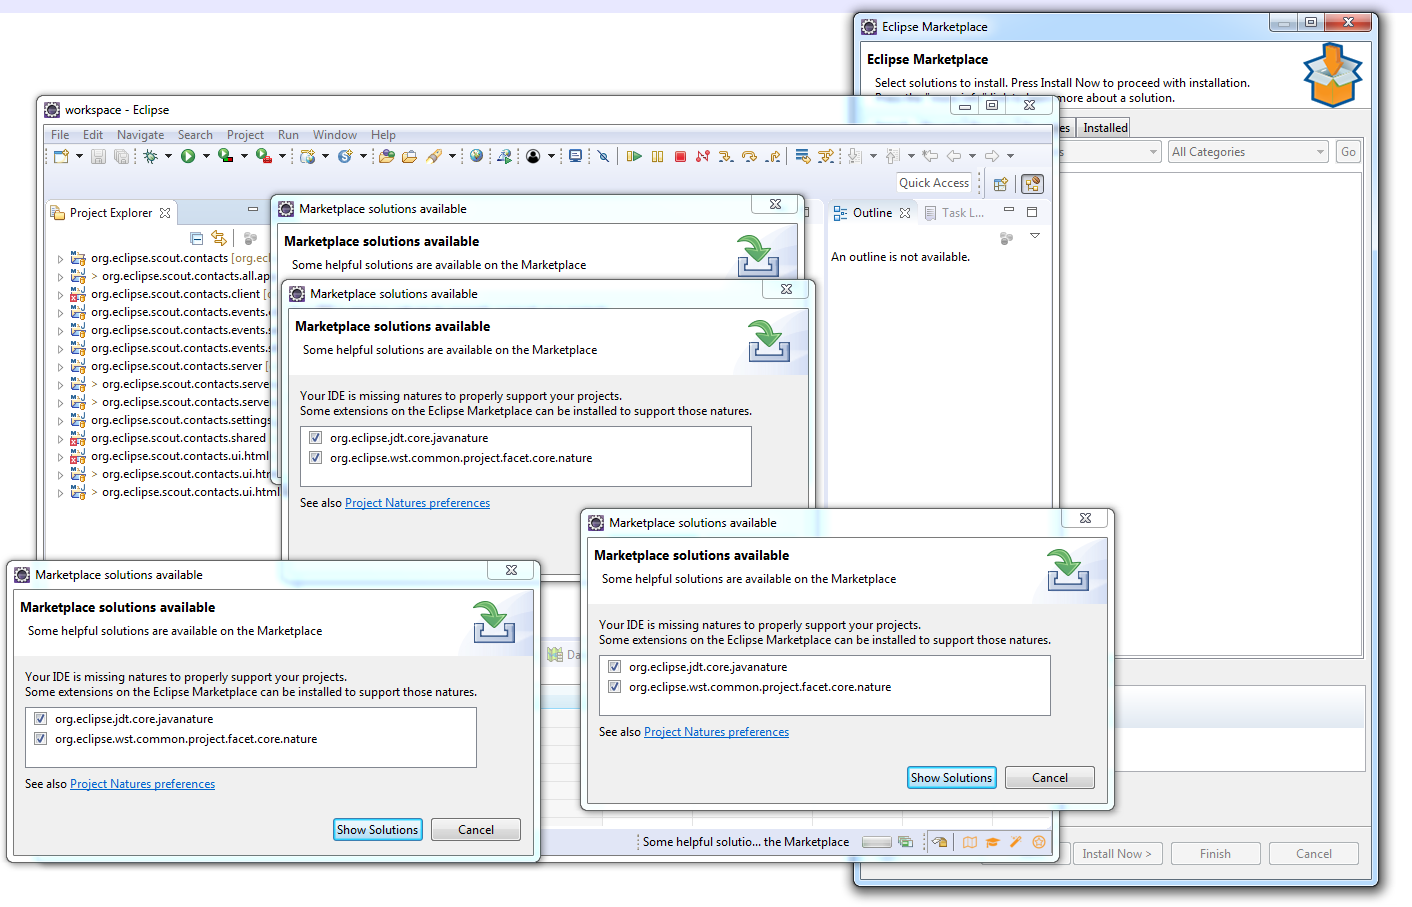Image resolution: width=1412 pixels, height=907 pixels.
Task: Collapse all in Project Explorer toolbar
Action: click(196, 238)
